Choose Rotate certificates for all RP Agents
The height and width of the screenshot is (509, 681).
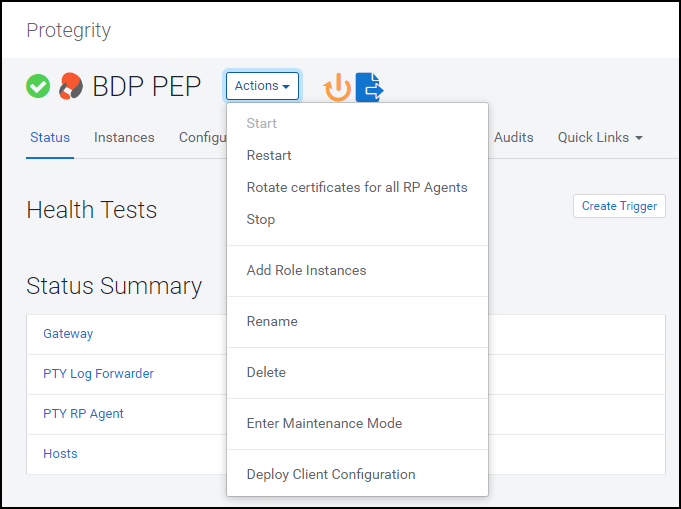[357, 187]
